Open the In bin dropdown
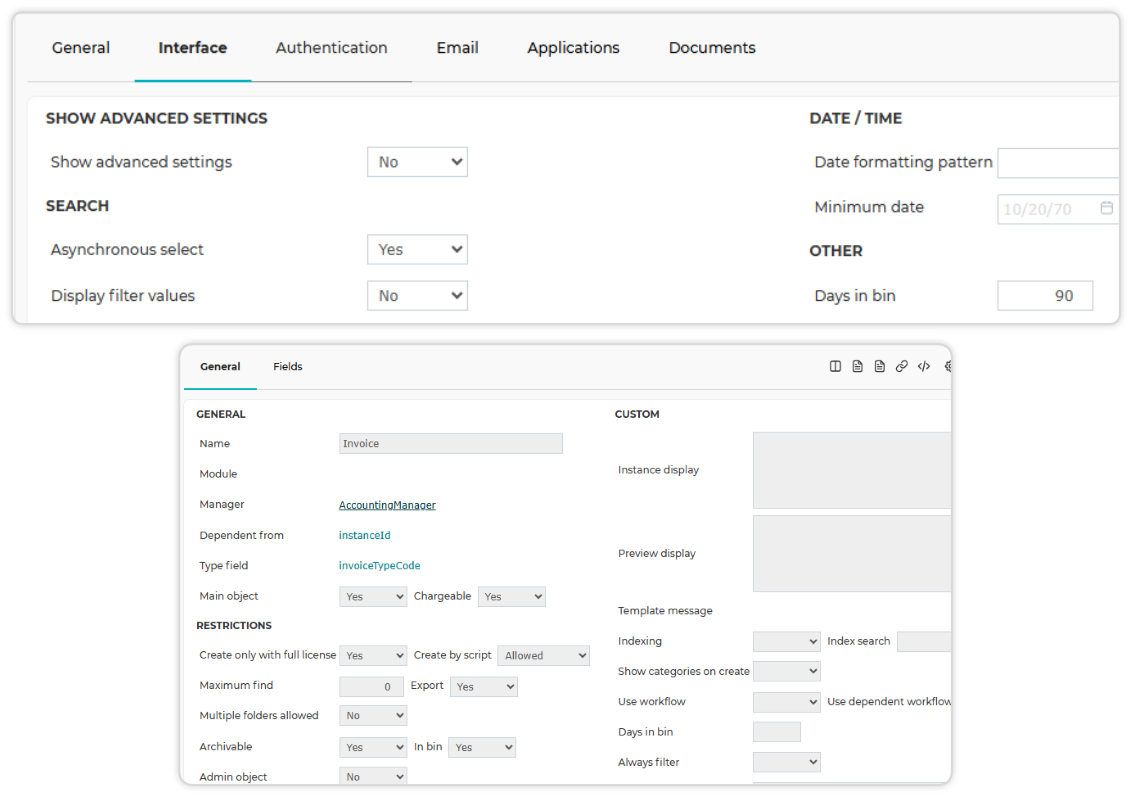1132x797 pixels. (x=482, y=747)
